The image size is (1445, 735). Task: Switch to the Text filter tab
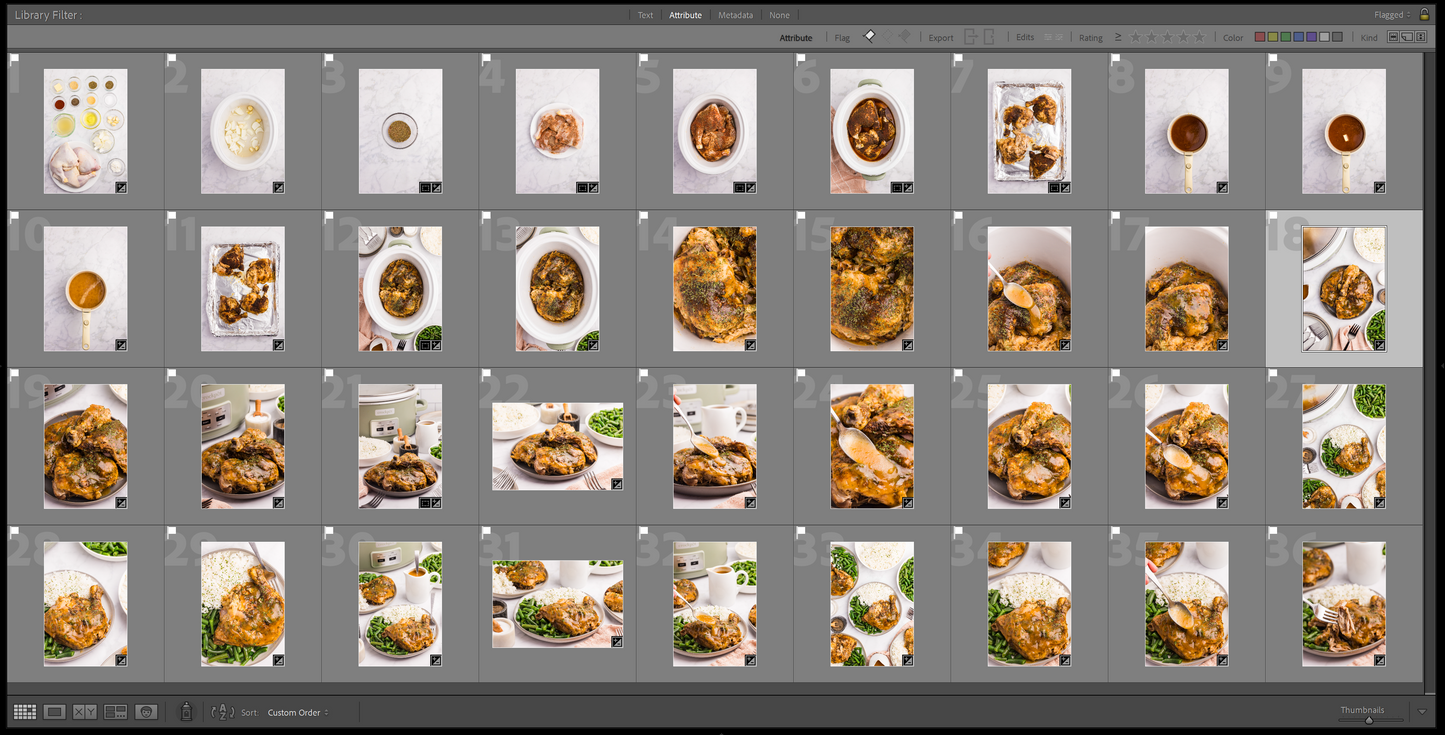coord(645,15)
